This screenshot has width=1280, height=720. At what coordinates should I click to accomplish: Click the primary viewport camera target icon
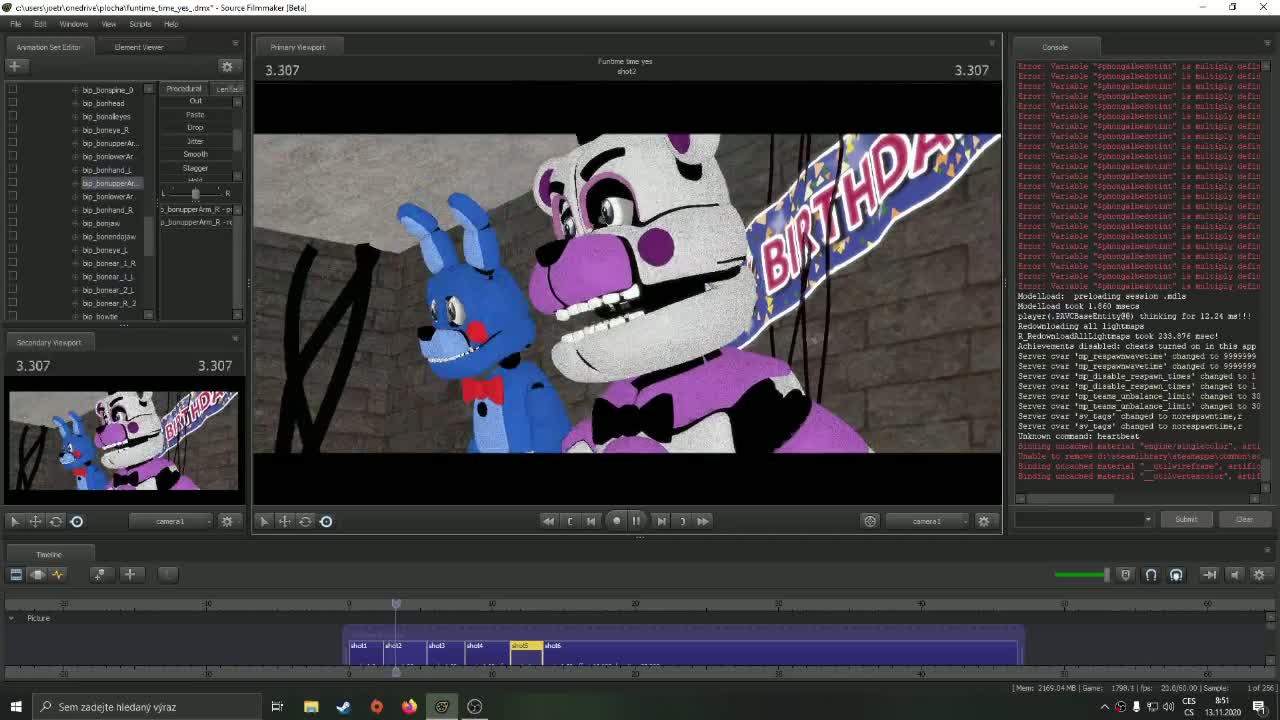pyautogui.click(x=870, y=521)
